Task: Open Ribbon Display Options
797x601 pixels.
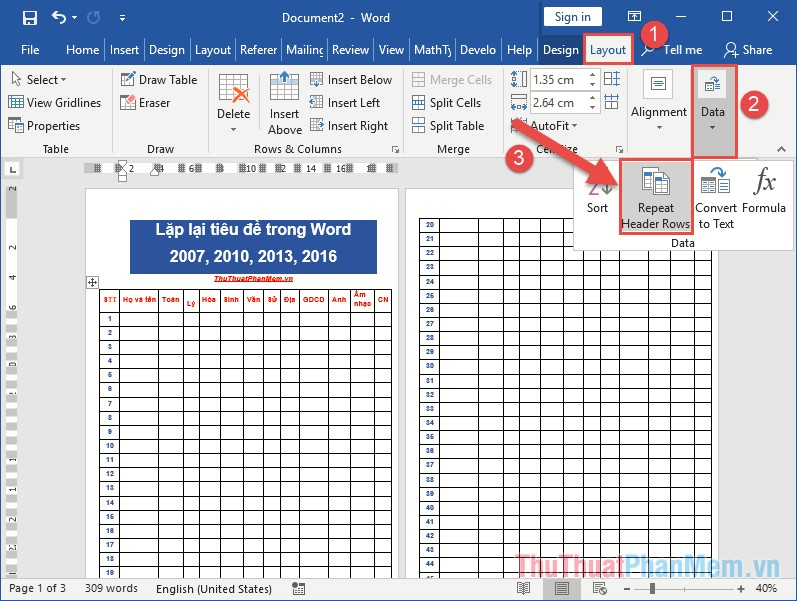Action: click(x=634, y=16)
